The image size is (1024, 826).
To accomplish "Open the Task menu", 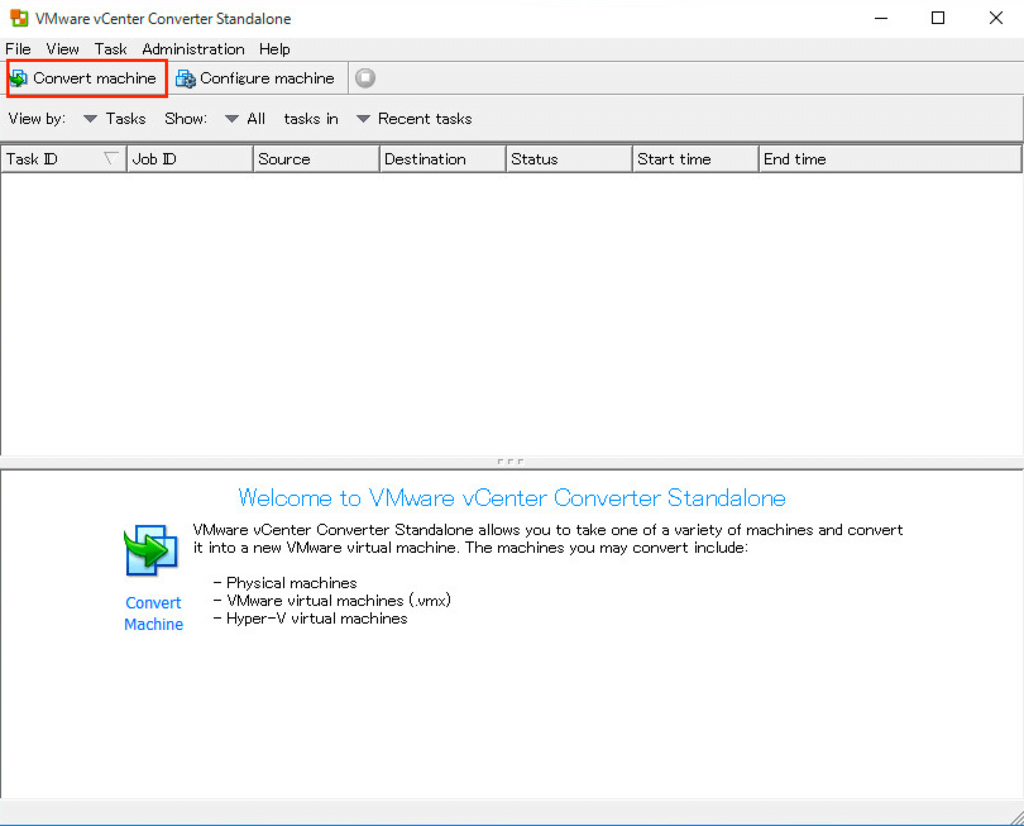I will [x=110, y=49].
